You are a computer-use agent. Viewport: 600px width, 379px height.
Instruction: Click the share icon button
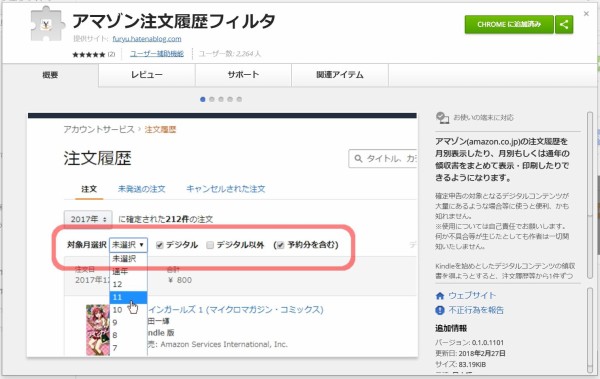[564, 25]
